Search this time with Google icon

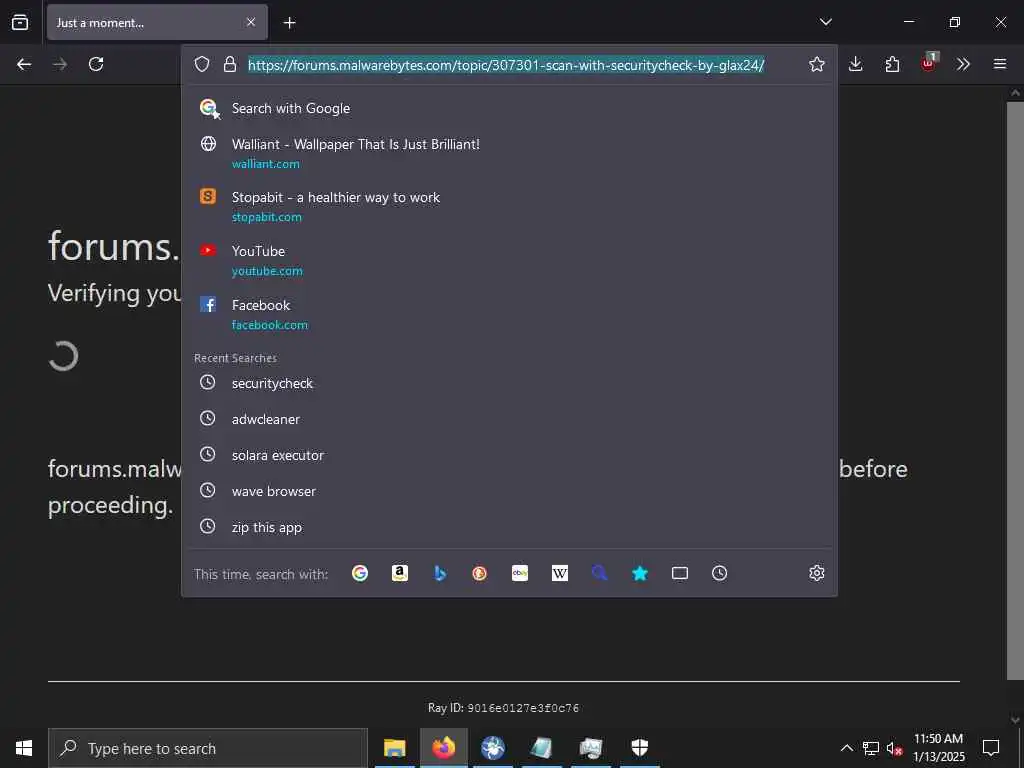[360, 573]
